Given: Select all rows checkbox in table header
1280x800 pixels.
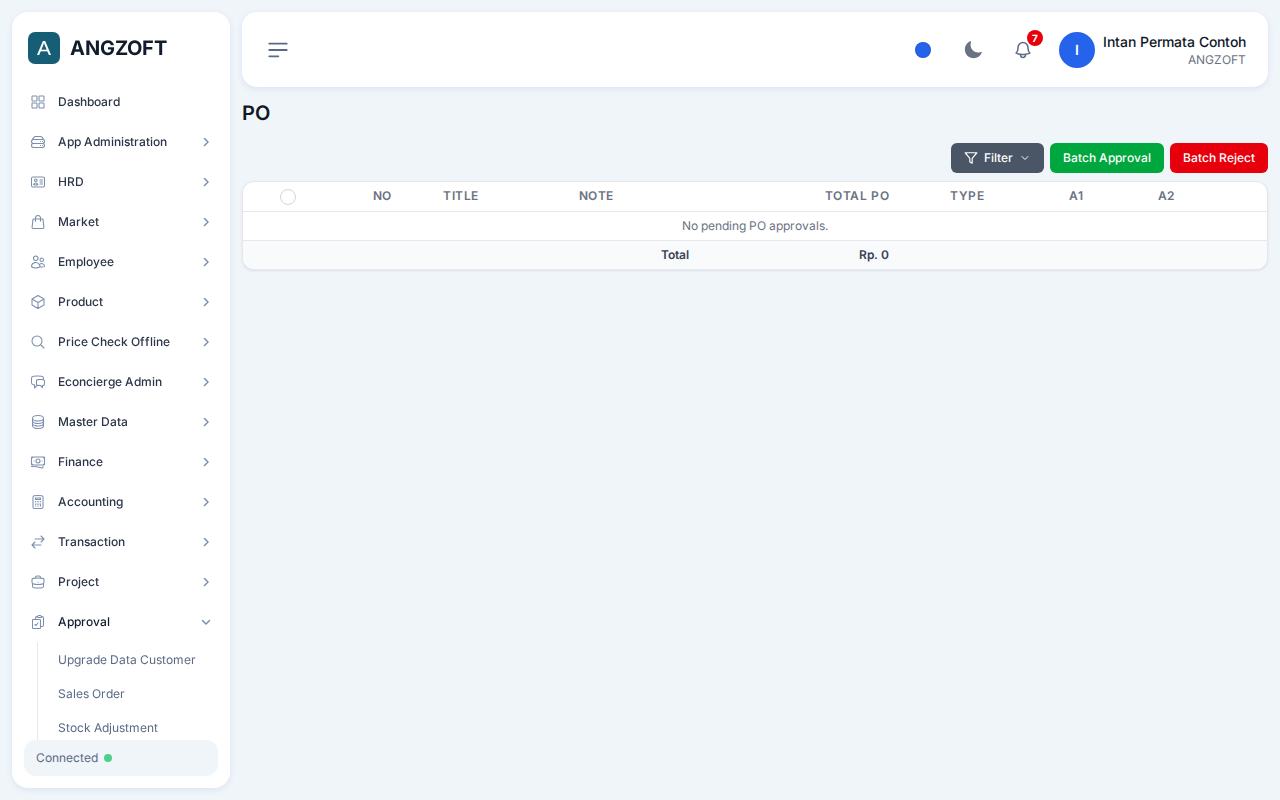Looking at the screenshot, I should tap(288, 197).
